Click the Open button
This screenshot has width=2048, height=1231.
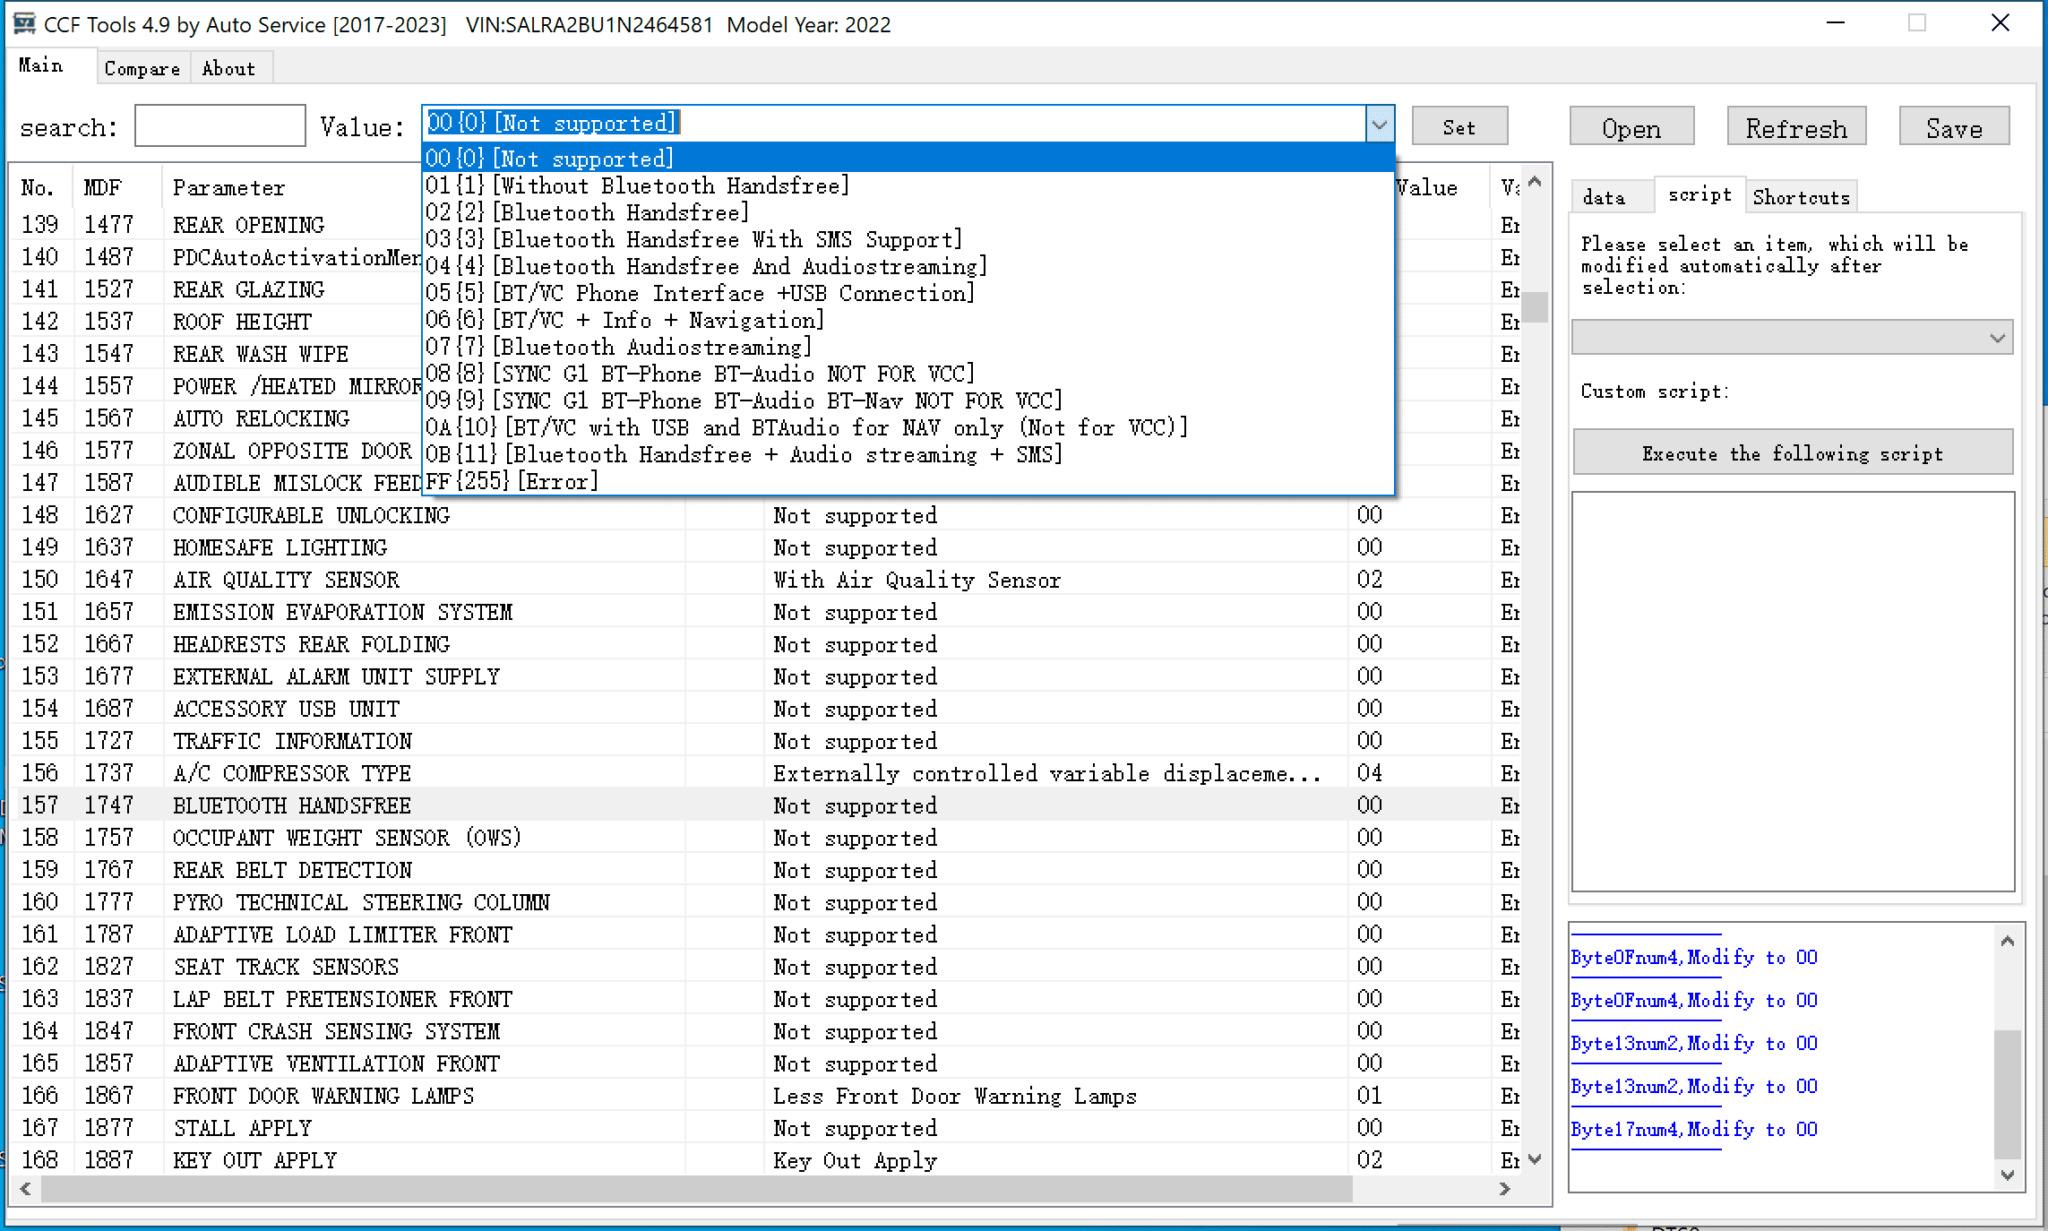pos(1630,126)
